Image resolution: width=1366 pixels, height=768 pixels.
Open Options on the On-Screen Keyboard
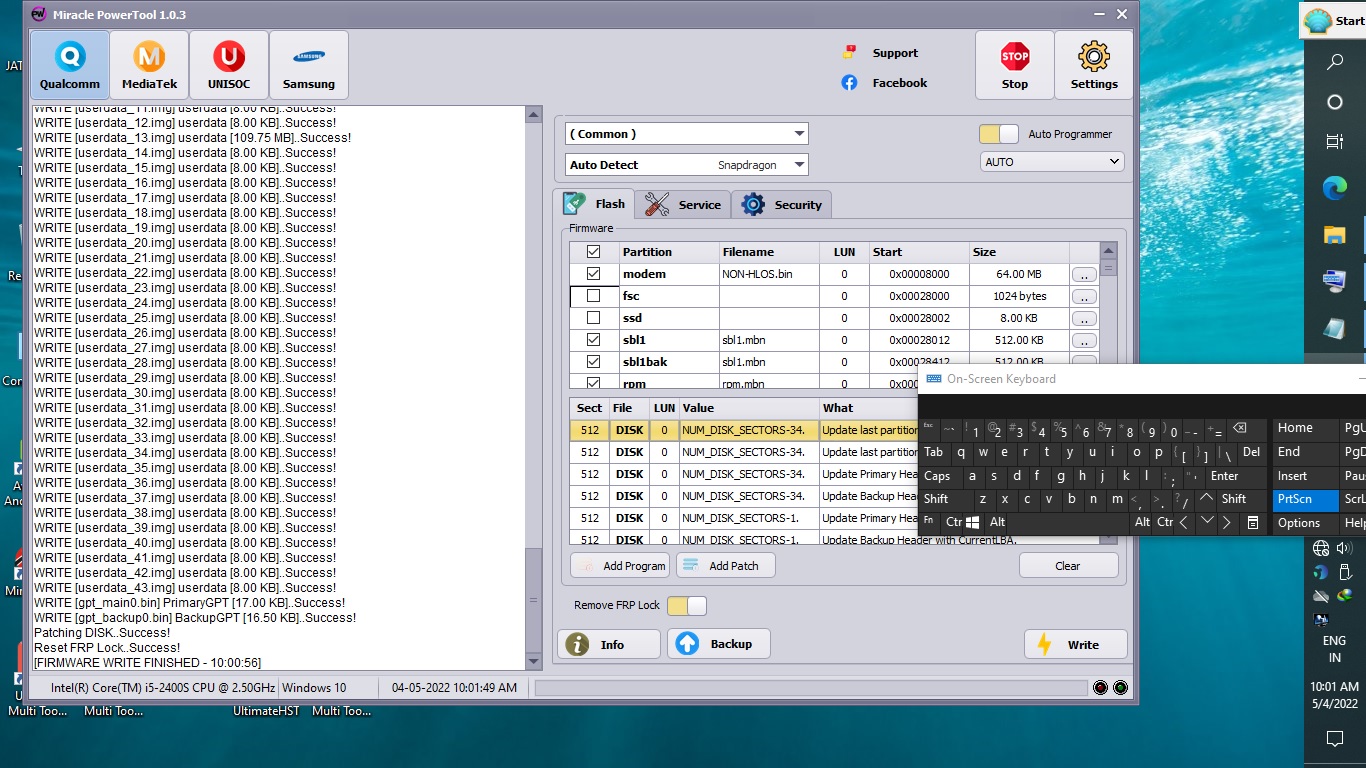(x=1305, y=523)
